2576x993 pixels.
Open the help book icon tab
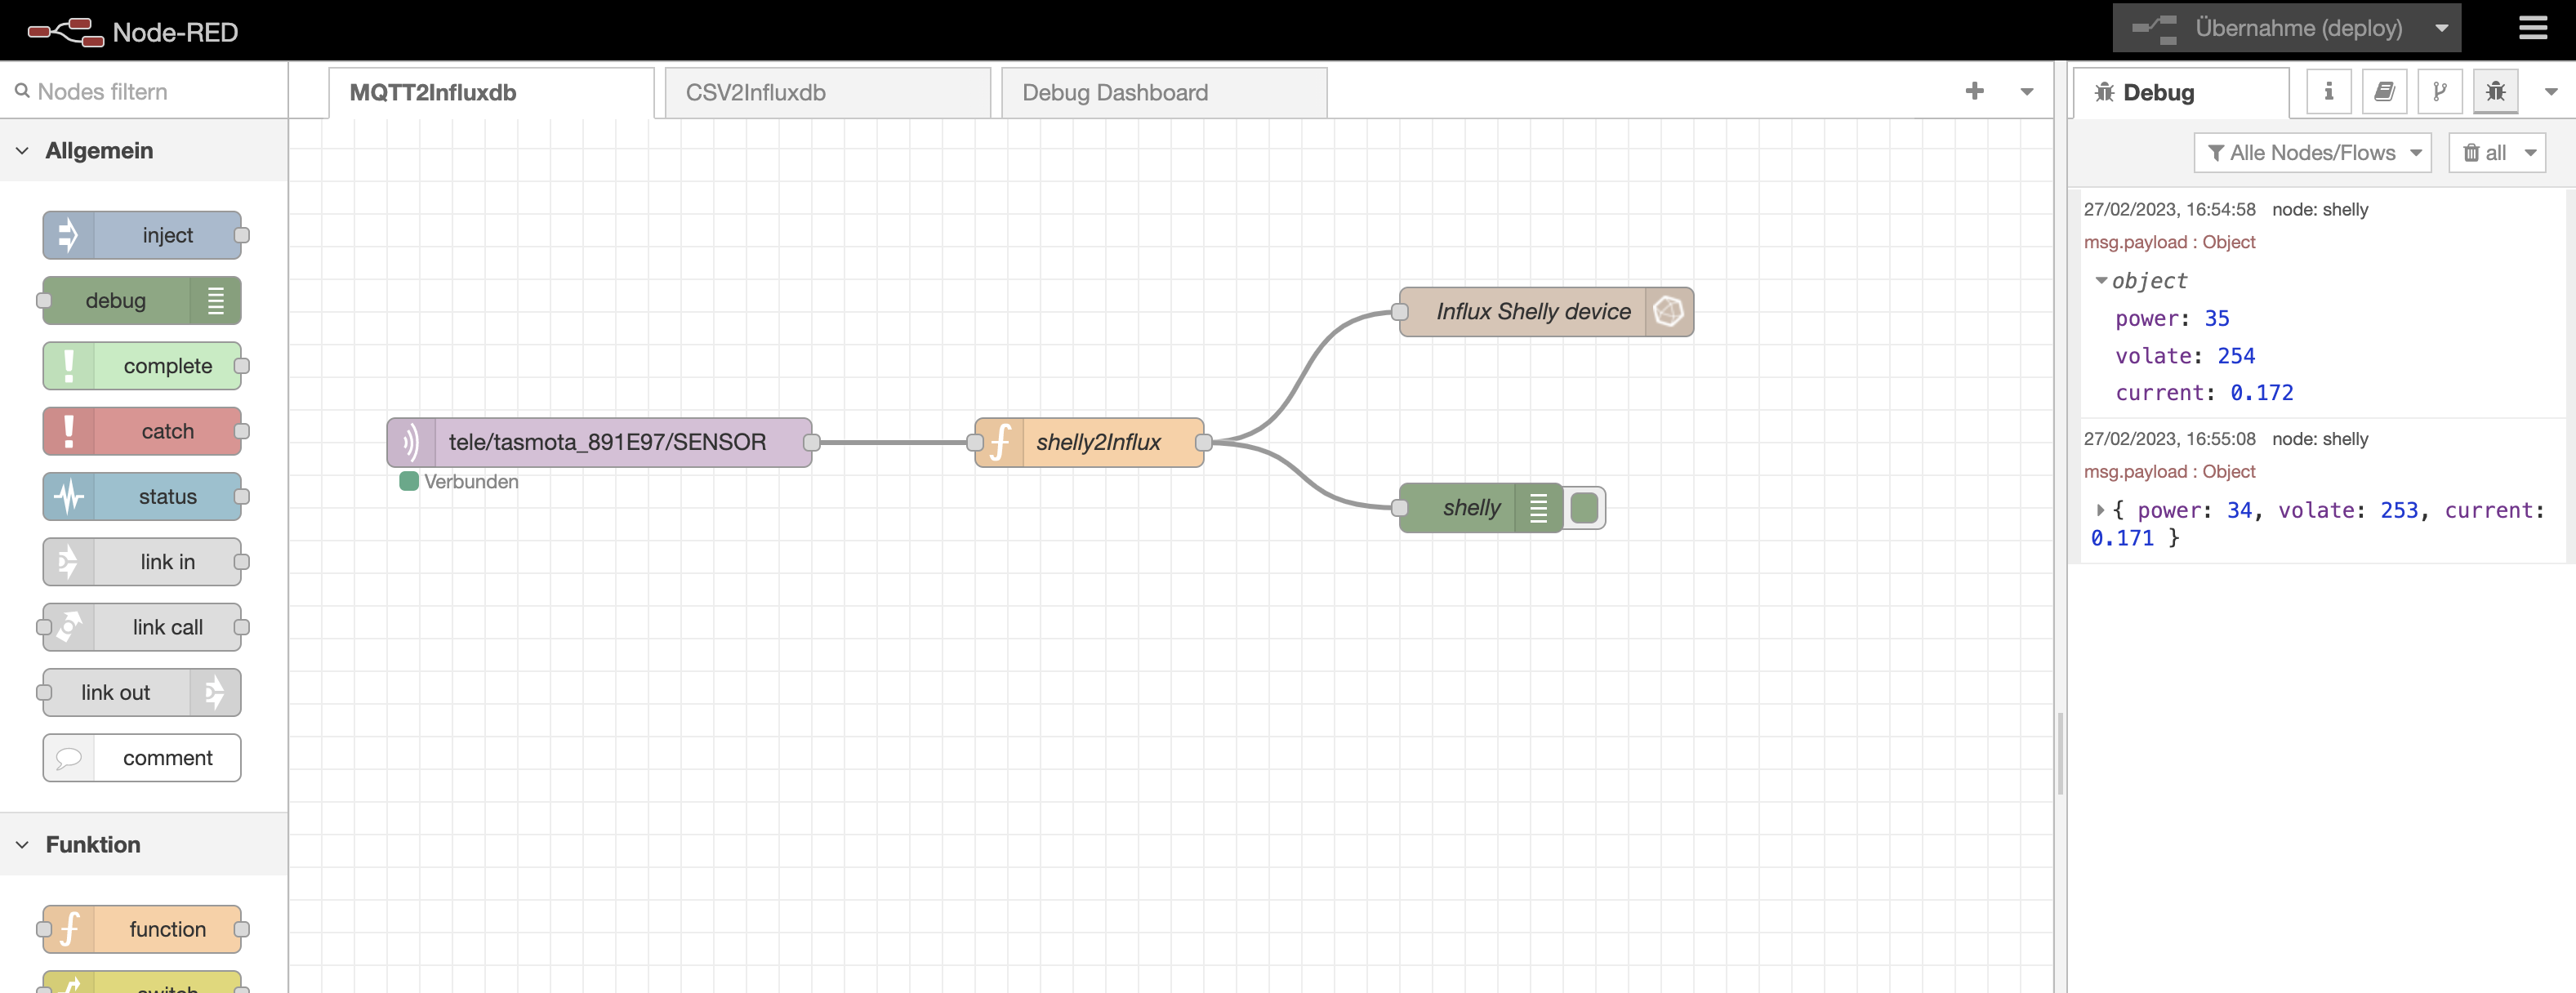pyautogui.click(x=2384, y=92)
